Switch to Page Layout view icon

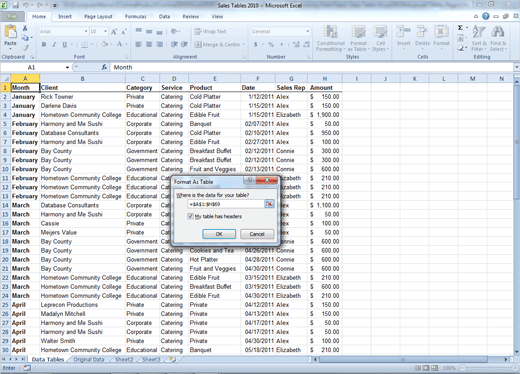pos(426,368)
